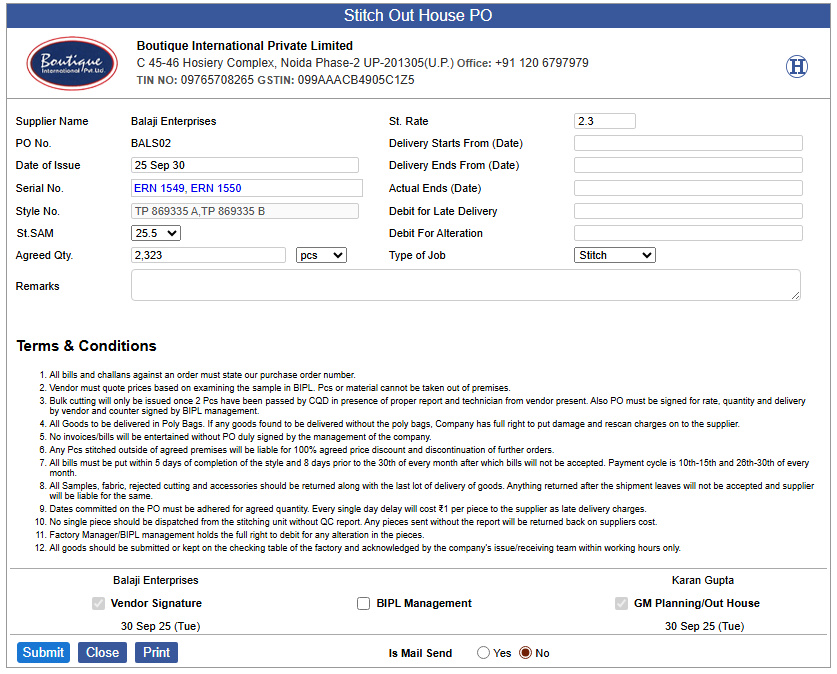Click the Print button
Screen dimensions: 837x674
pos(156,653)
